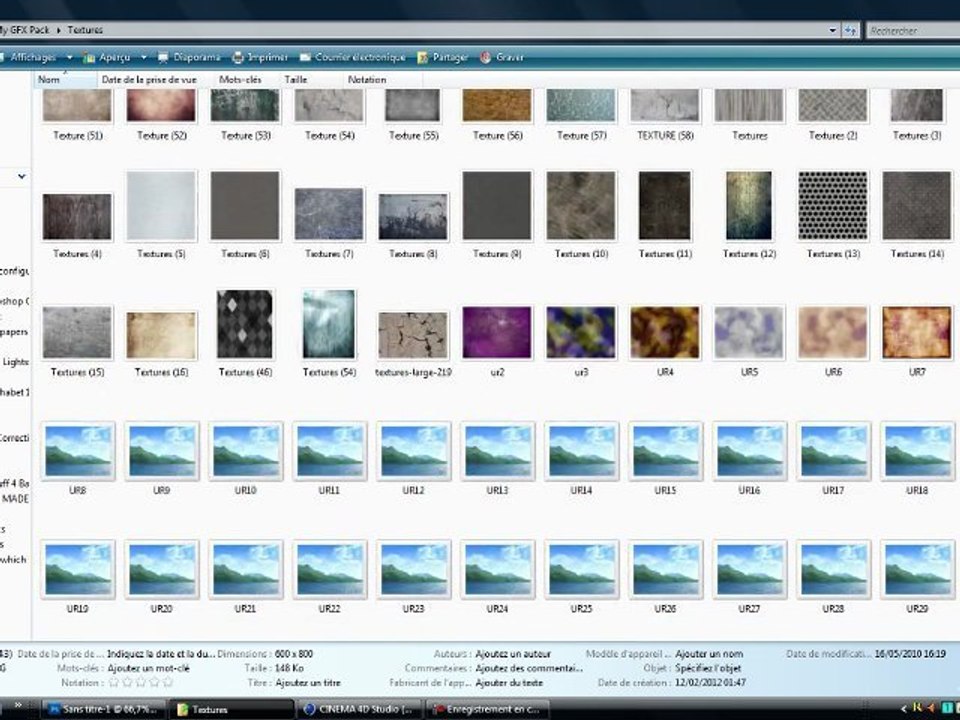Select the ur2 purple thumbnail

click(x=497, y=332)
